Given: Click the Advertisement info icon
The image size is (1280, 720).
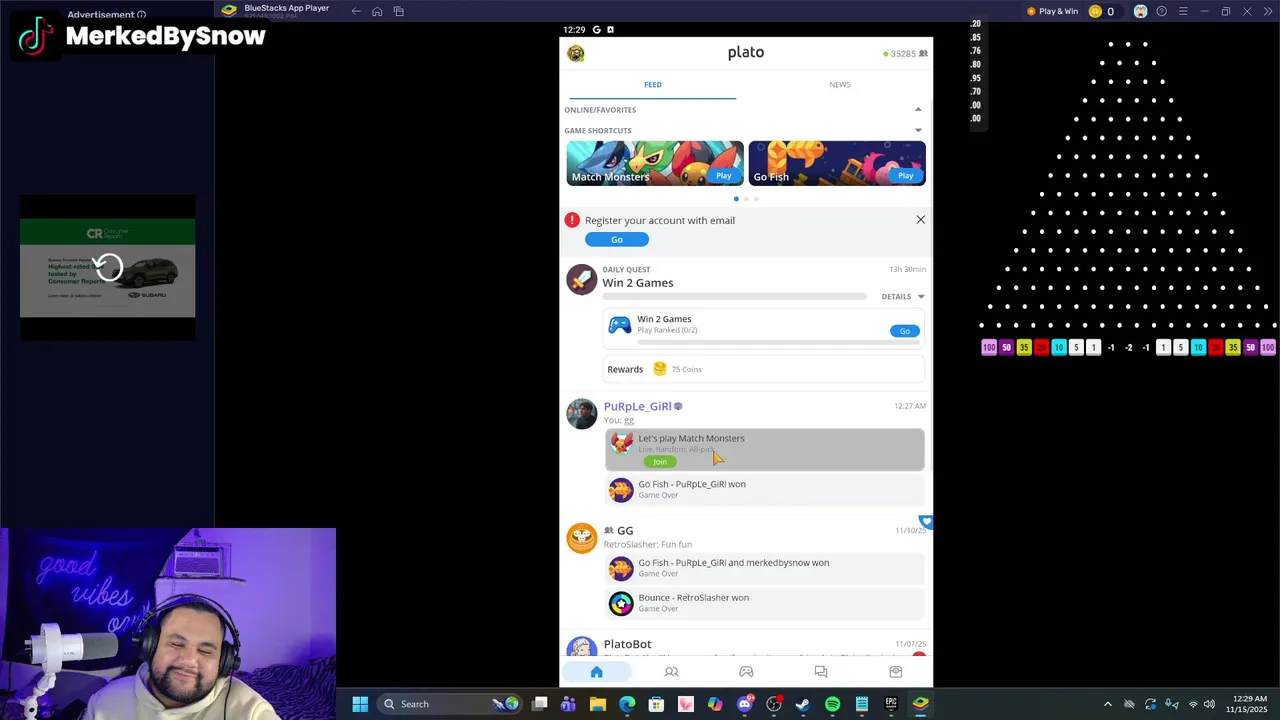Looking at the screenshot, I should point(141,15).
